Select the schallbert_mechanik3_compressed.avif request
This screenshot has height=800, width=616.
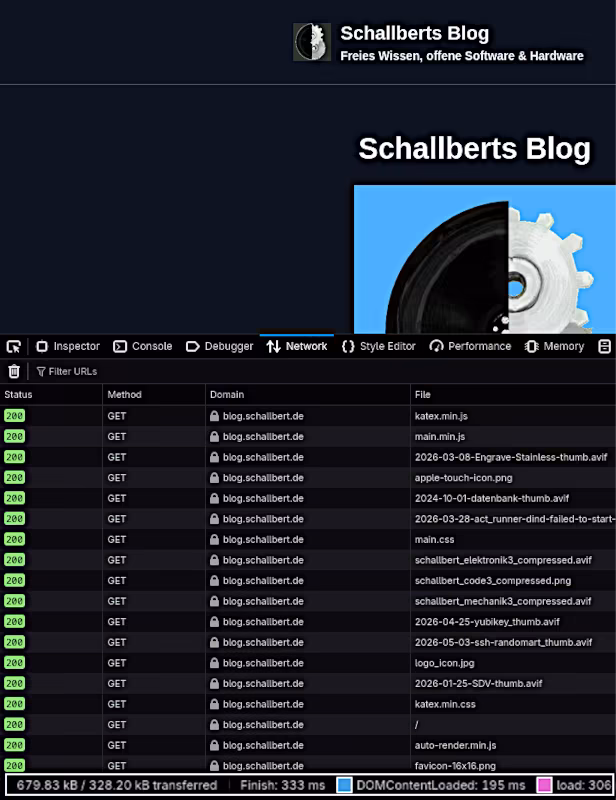(308, 601)
